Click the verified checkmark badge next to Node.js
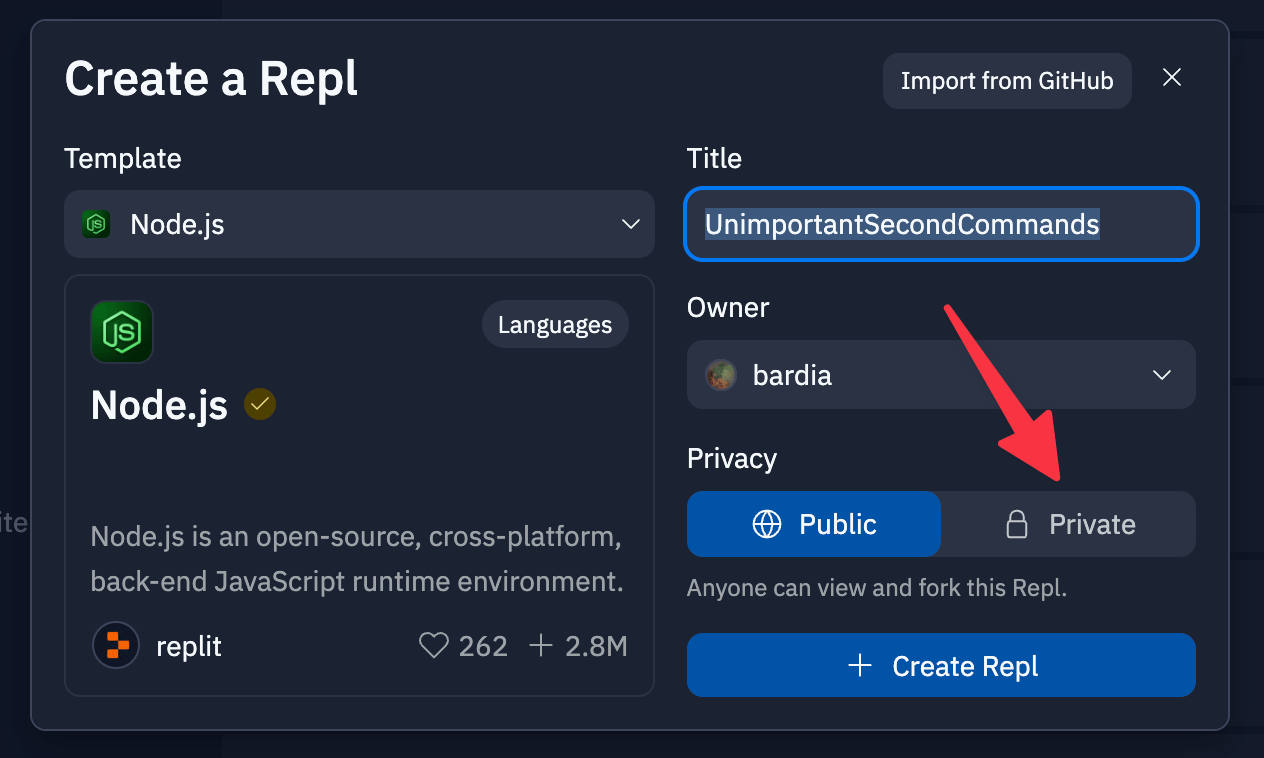 pyautogui.click(x=260, y=404)
